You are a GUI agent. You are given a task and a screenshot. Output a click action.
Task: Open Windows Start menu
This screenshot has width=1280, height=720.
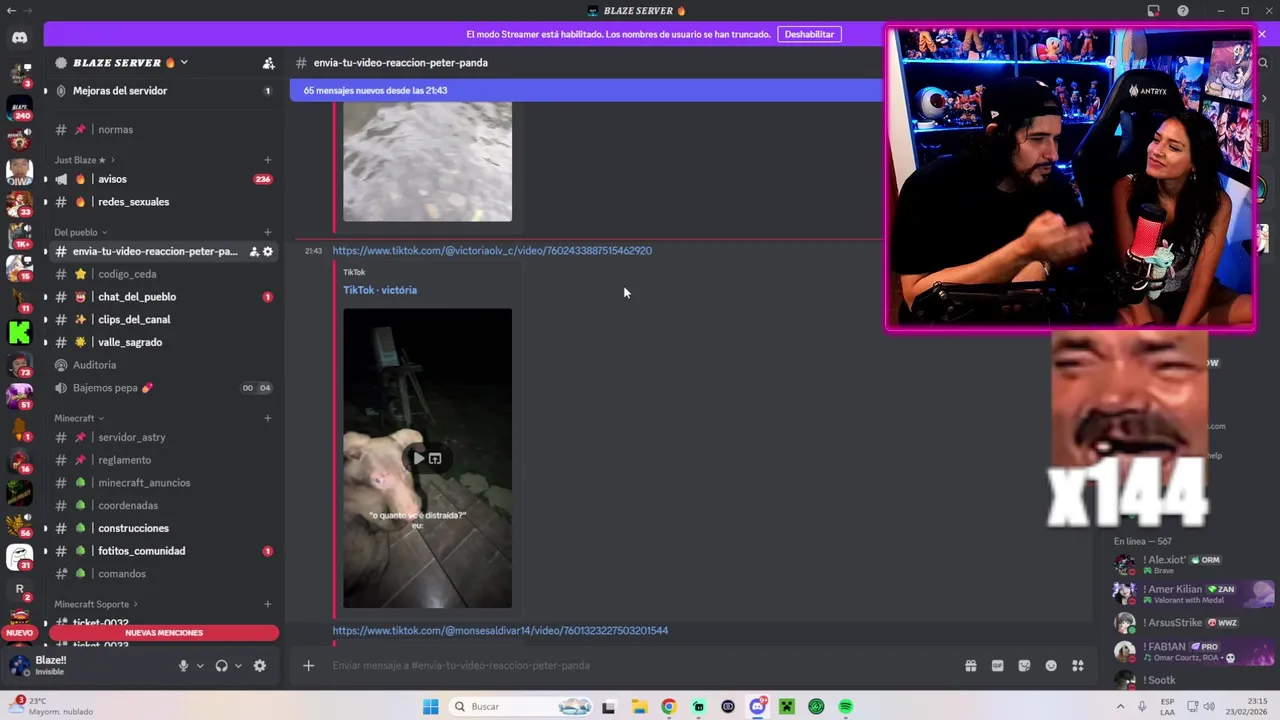pyautogui.click(x=431, y=707)
